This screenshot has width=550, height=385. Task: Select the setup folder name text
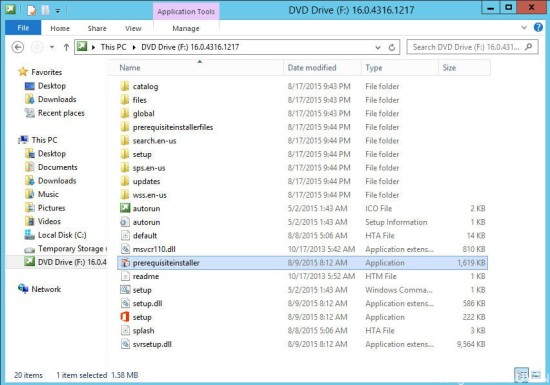point(142,154)
